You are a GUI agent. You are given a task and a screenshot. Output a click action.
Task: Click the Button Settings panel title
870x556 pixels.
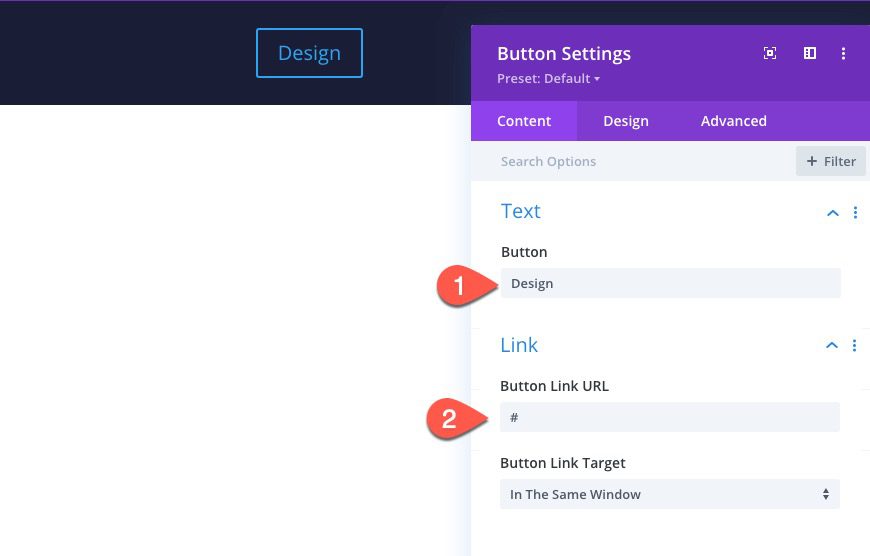click(564, 54)
